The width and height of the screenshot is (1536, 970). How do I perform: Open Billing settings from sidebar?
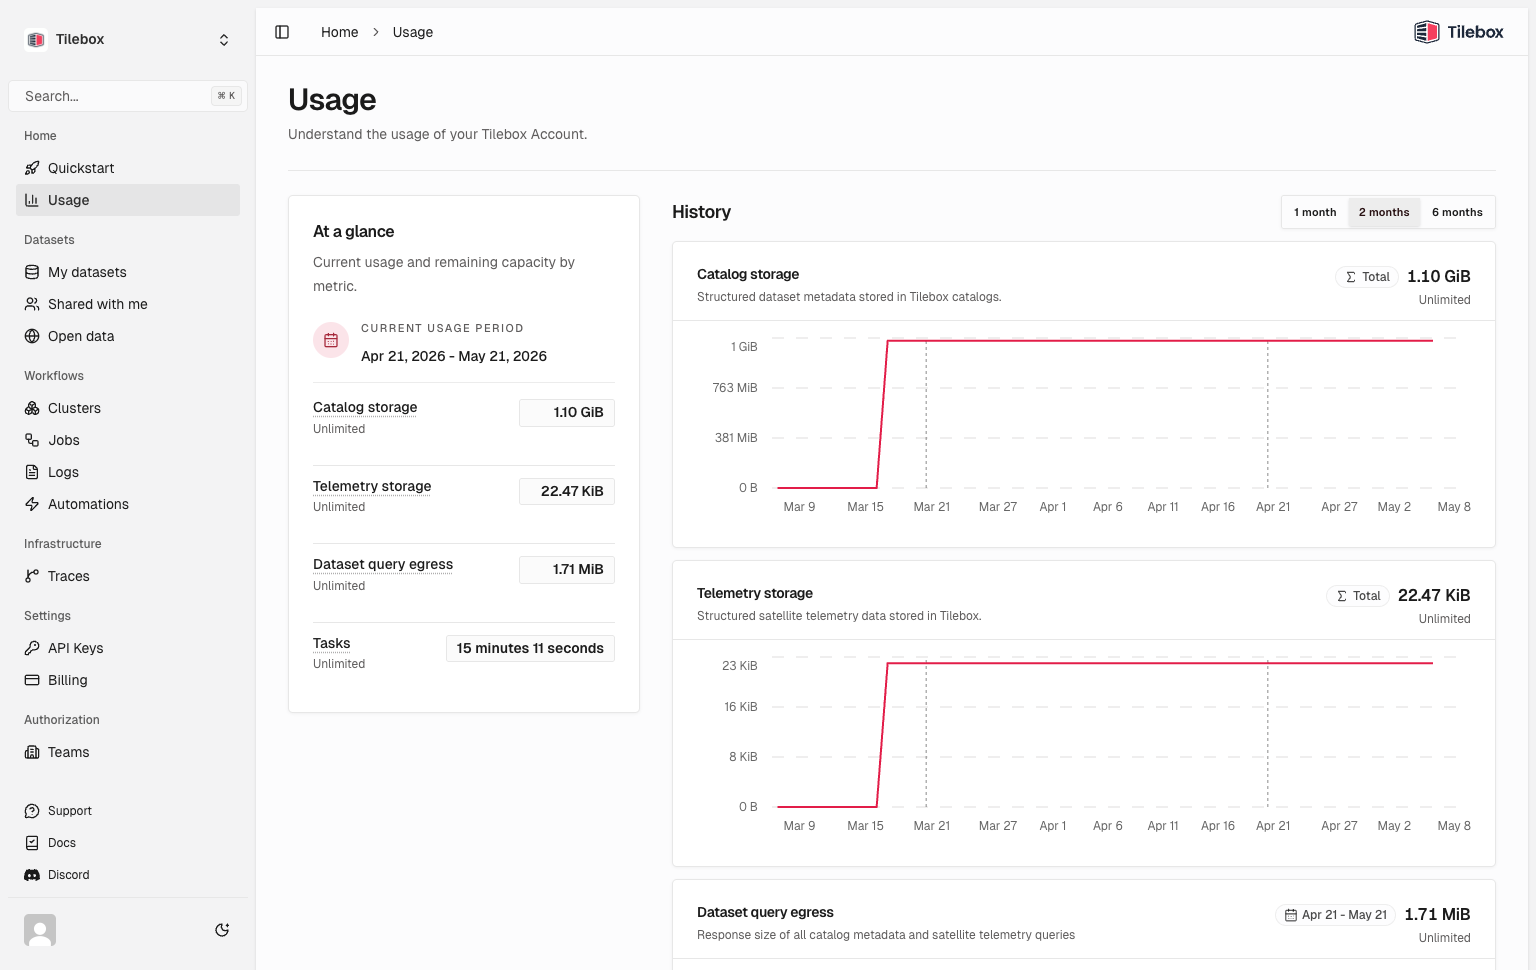(x=128, y=680)
